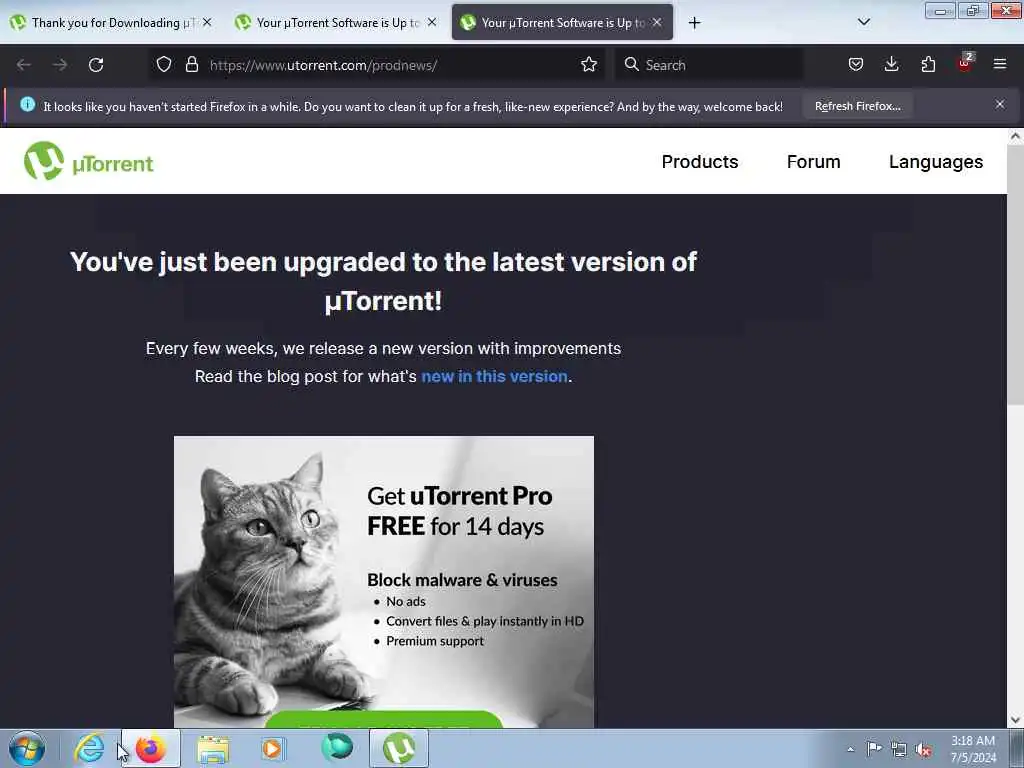Open a new tab with plus button
The height and width of the screenshot is (768, 1024).
(x=694, y=23)
